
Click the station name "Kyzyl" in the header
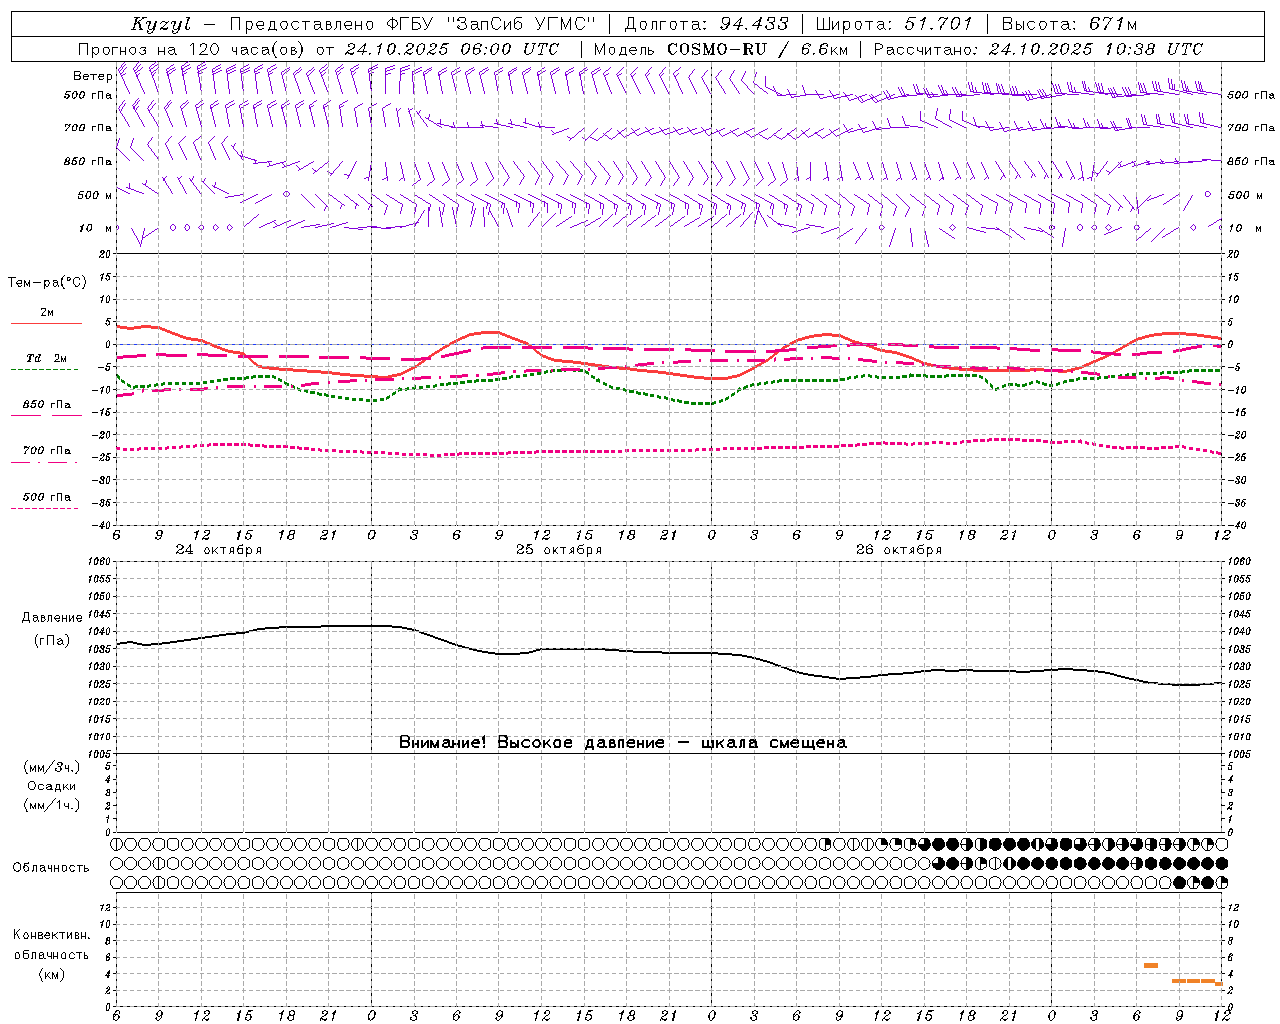click(x=160, y=24)
